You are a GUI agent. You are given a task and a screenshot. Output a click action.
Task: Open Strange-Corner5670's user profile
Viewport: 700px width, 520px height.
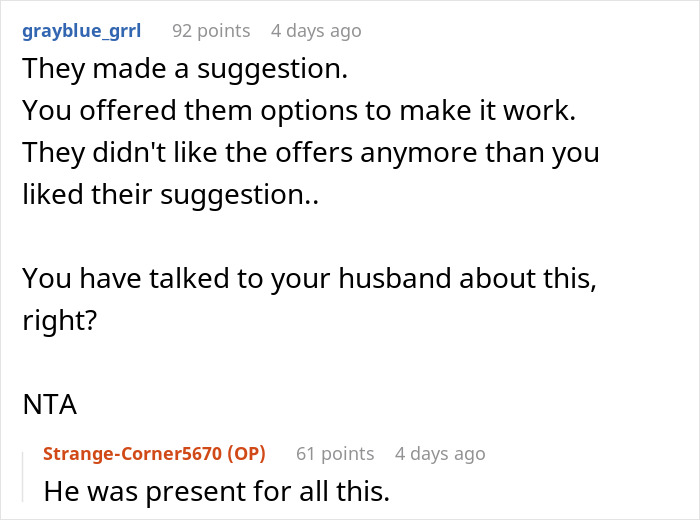point(132,454)
